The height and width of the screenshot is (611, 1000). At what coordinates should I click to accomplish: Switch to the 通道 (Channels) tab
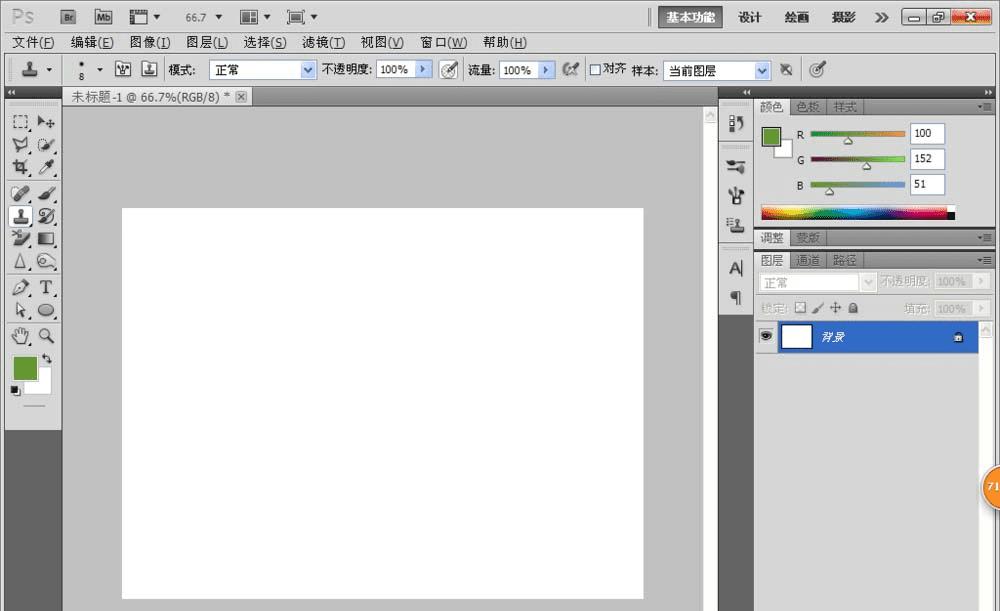(808, 260)
